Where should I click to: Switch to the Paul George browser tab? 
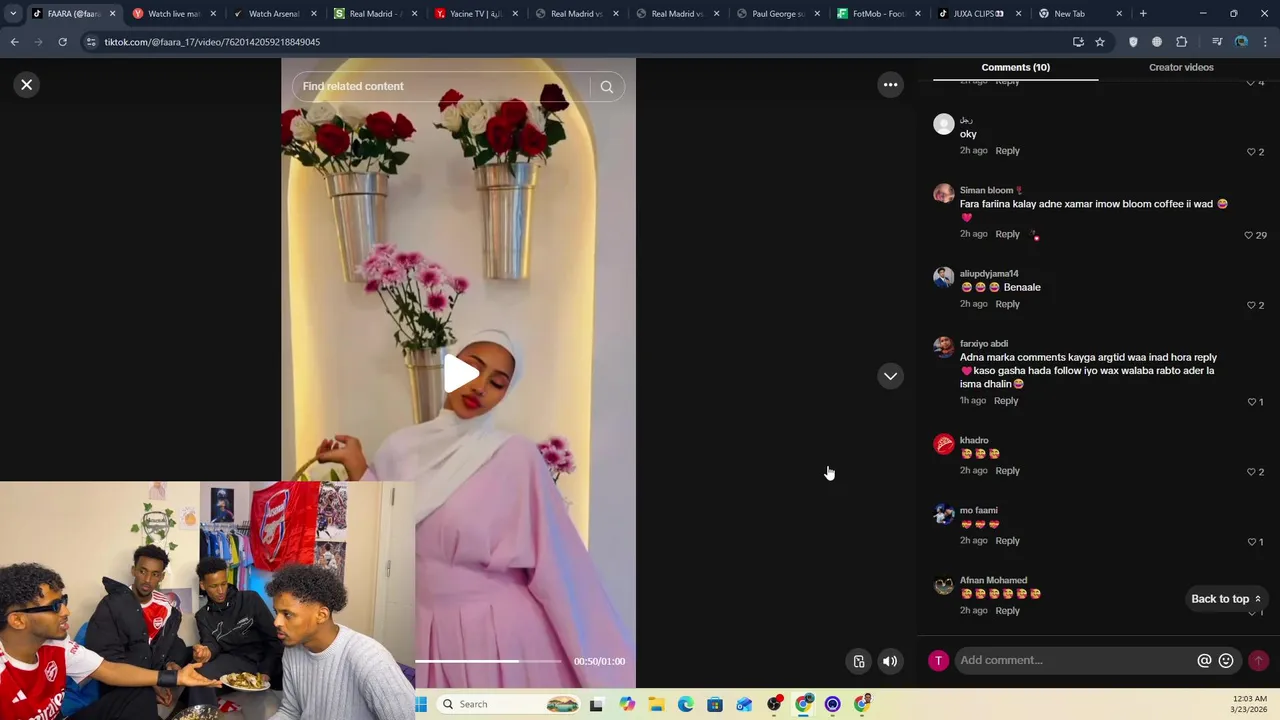(777, 14)
